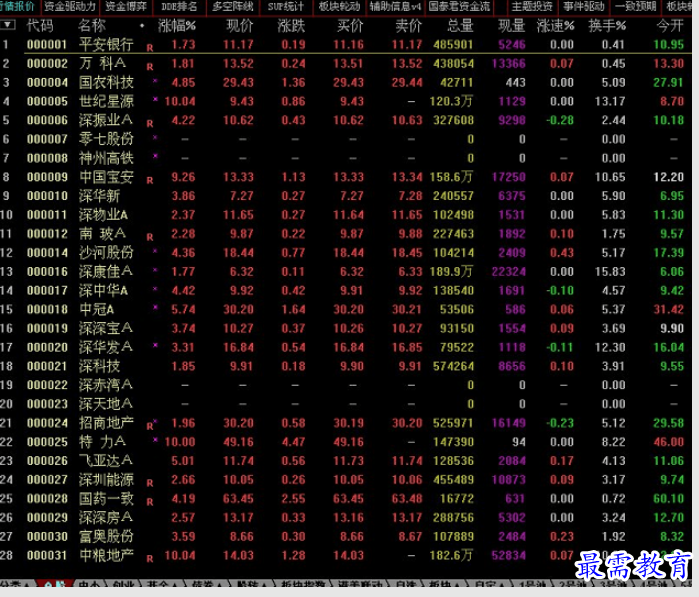Click the R margin marker on 平安银行 row
The width and height of the screenshot is (699, 597).
point(150,48)
